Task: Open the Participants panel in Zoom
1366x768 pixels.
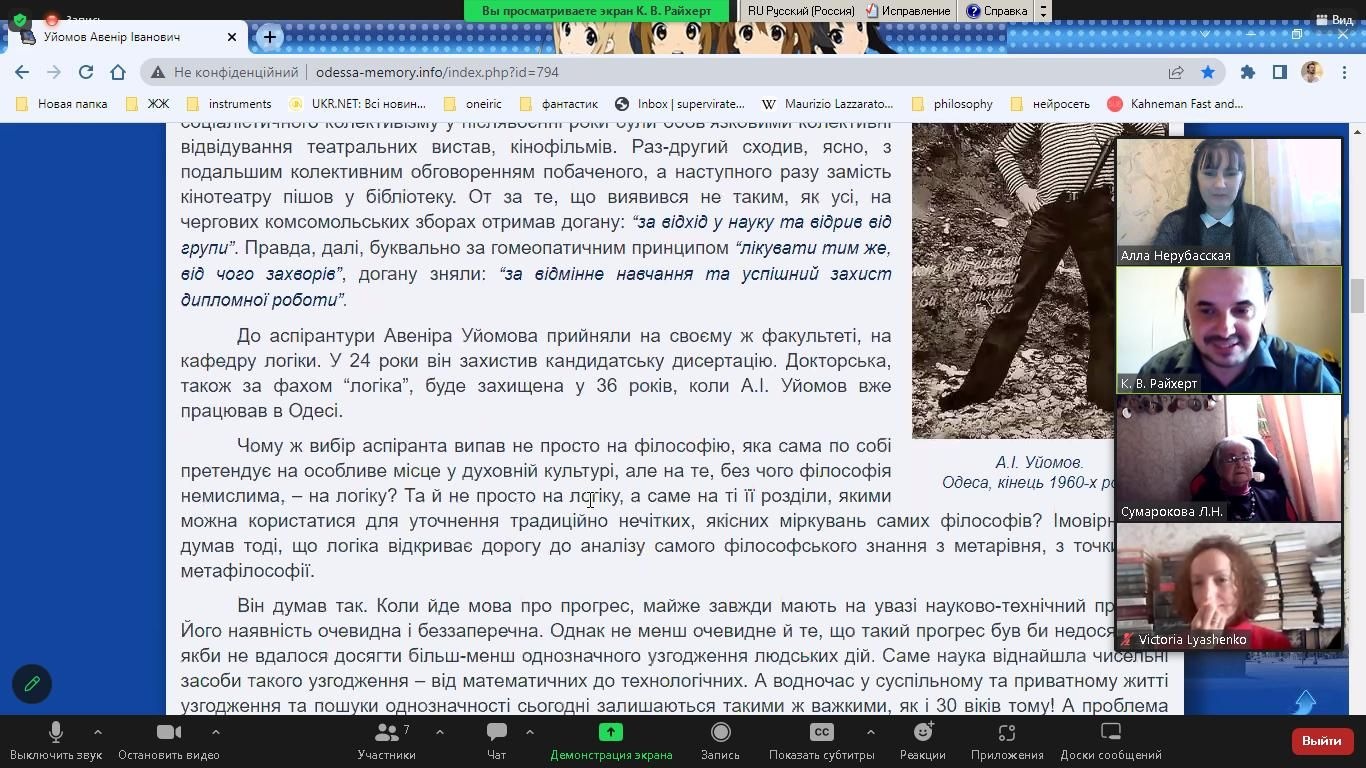Action: [386, 741]
